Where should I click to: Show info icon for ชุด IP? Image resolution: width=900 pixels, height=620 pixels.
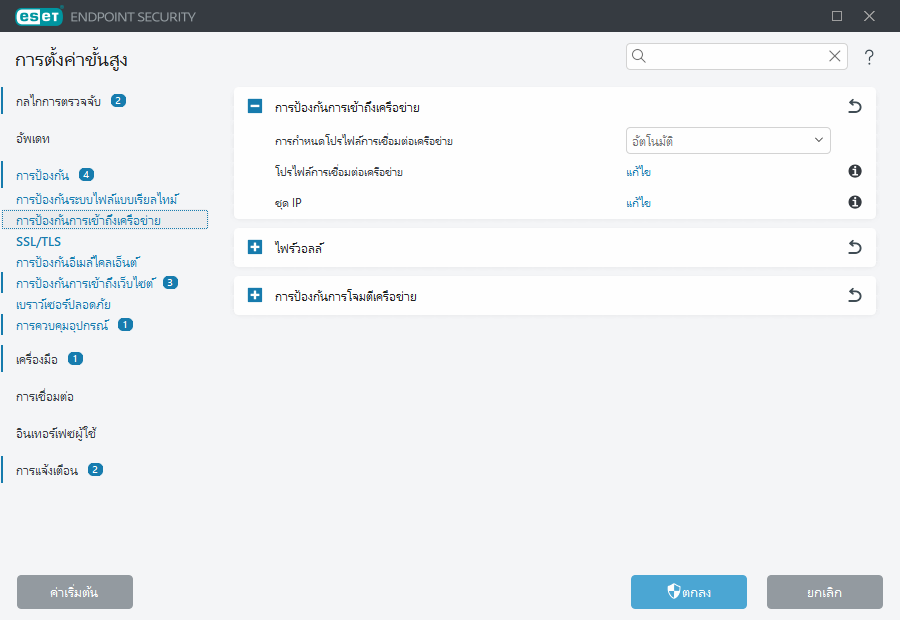[855, 202]
